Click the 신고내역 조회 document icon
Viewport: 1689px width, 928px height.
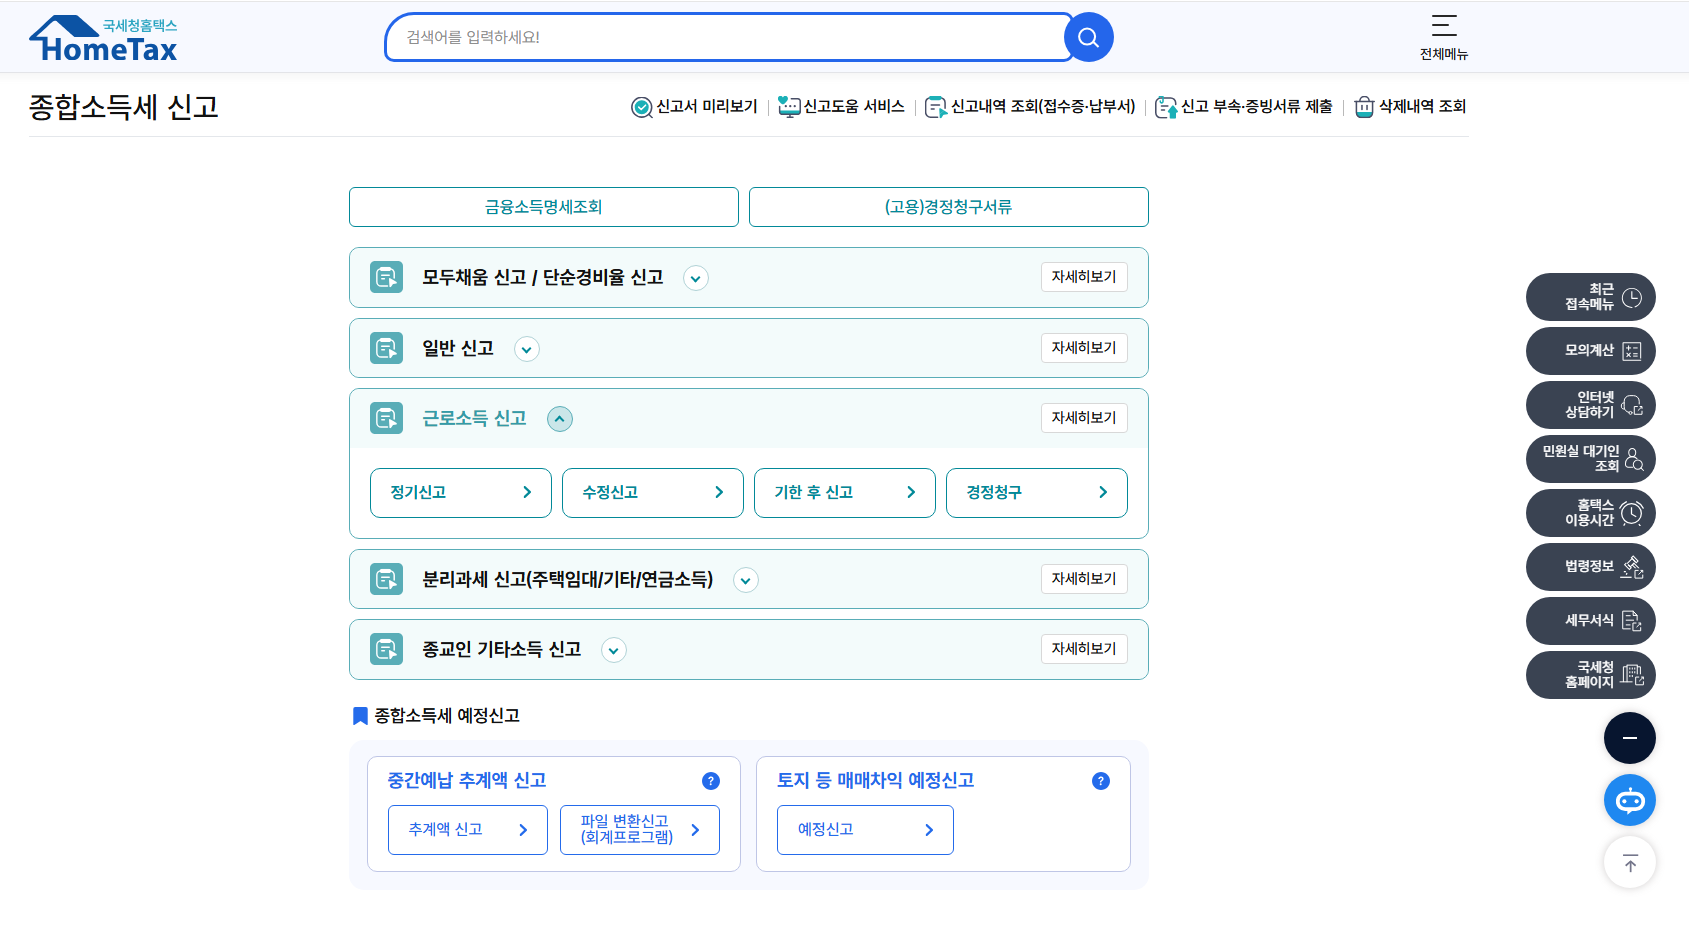pos(936,107)
